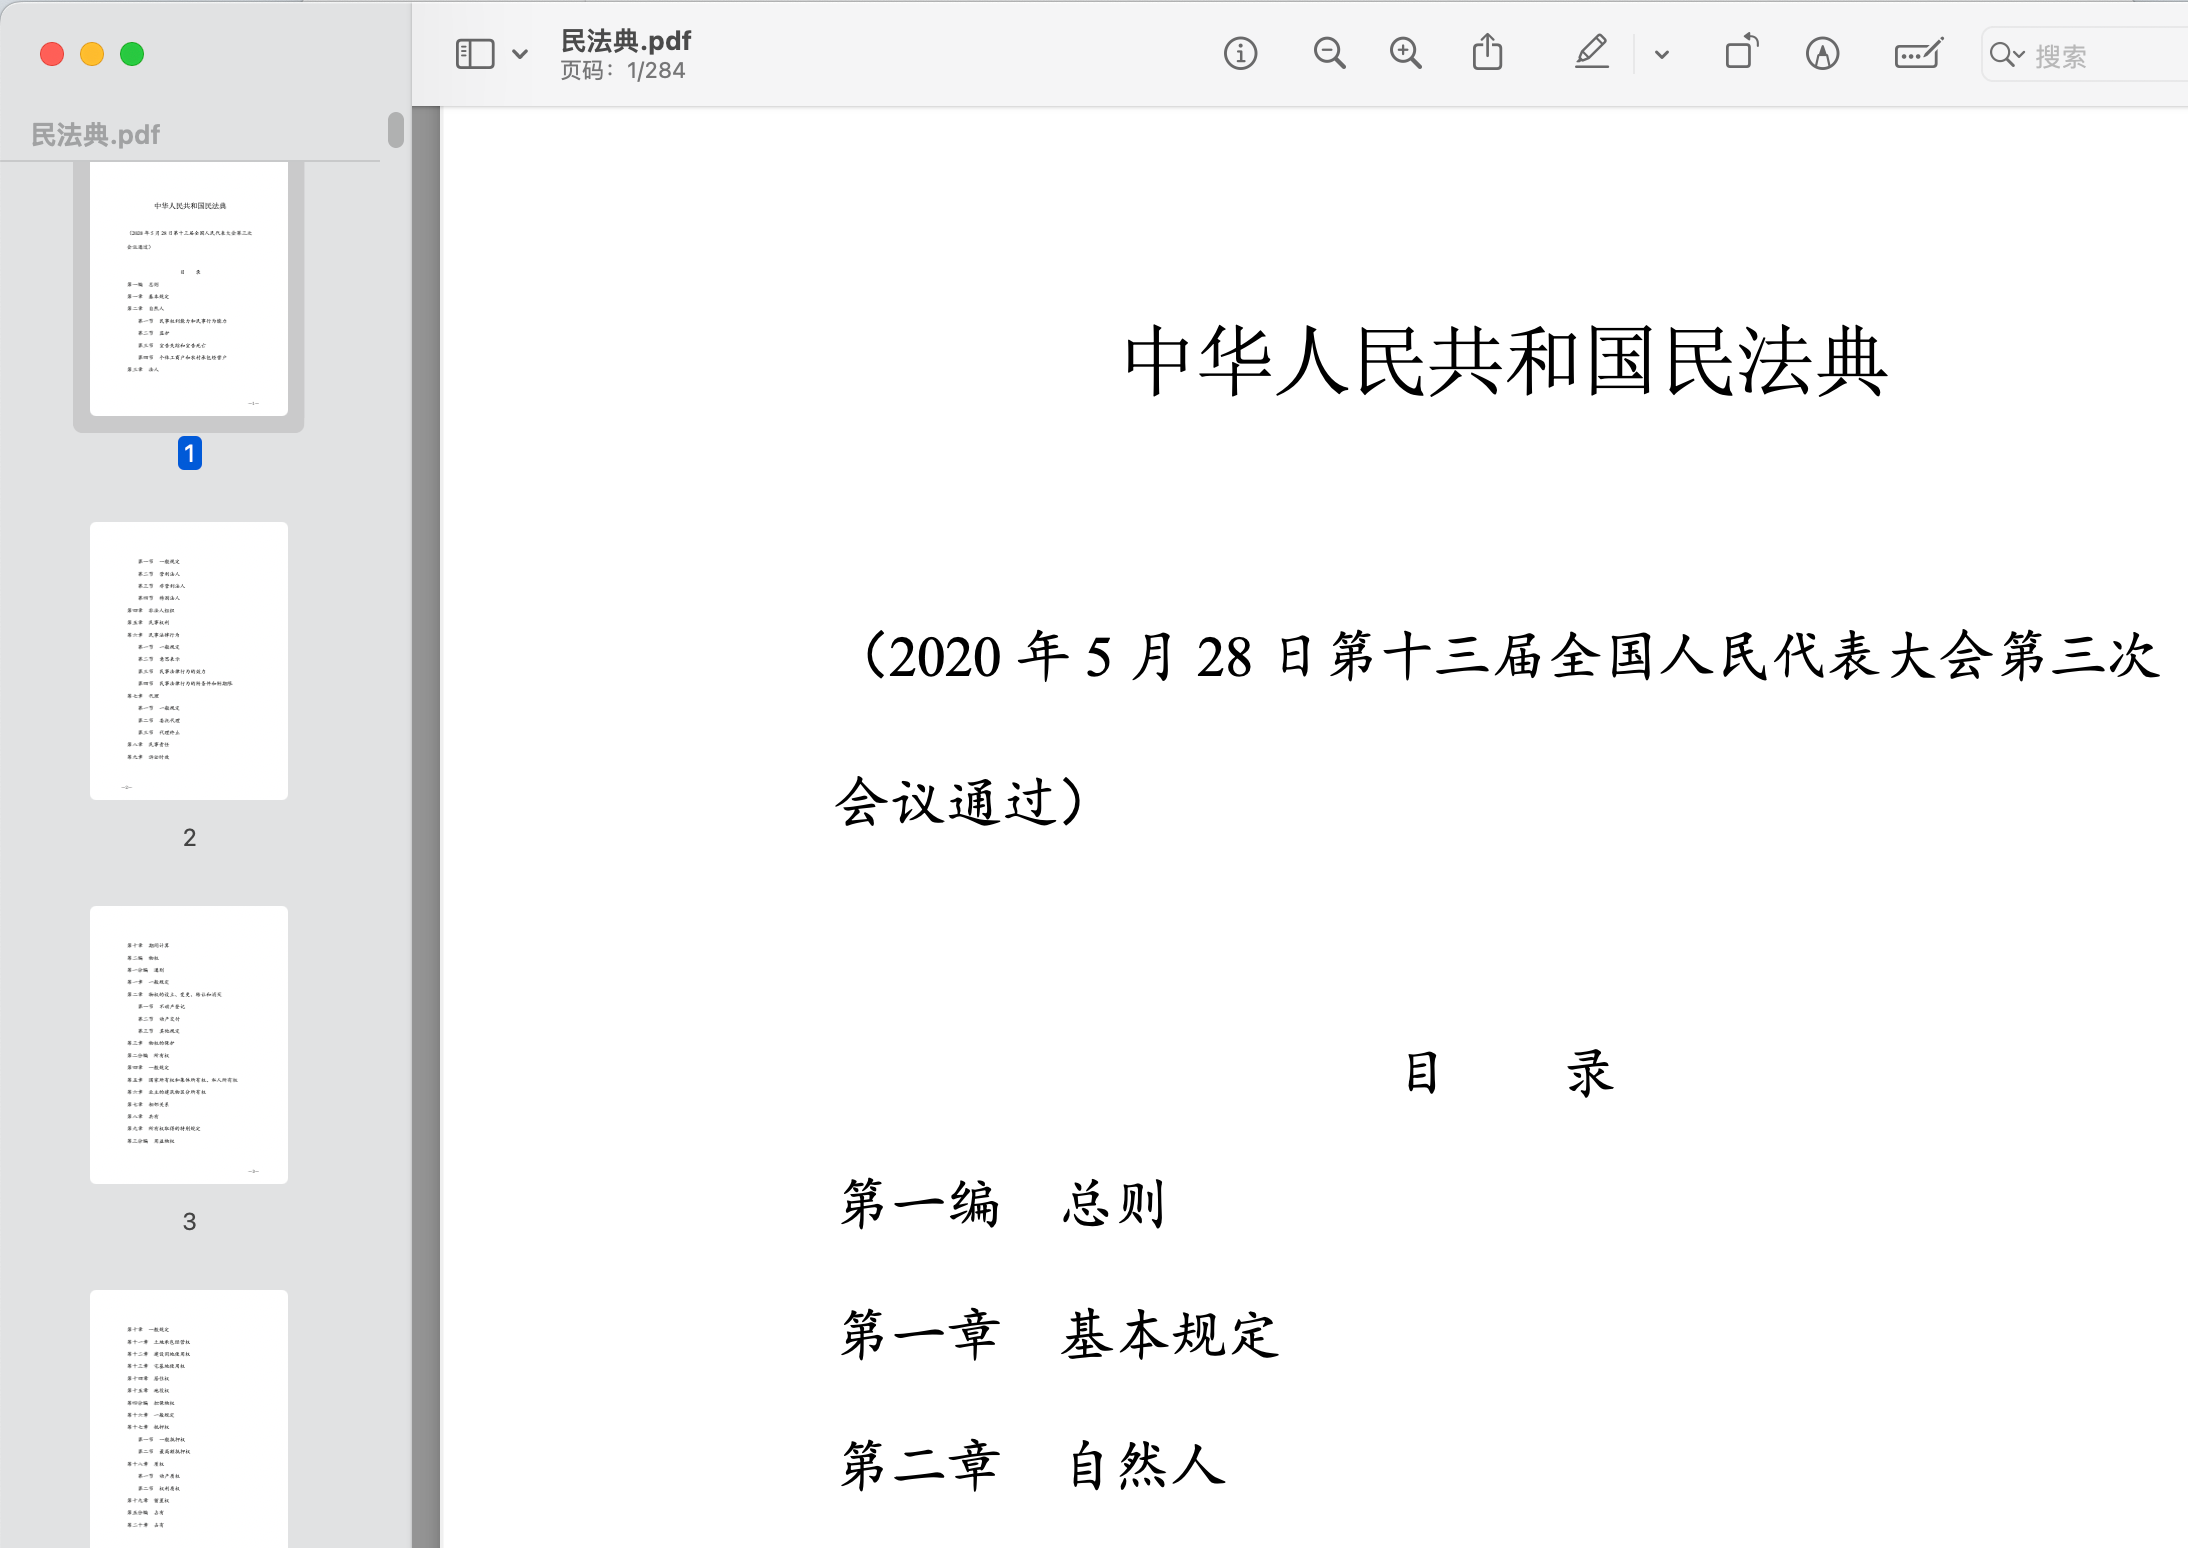Open highlight color options dropdown arrow
This screenshot has height=1548, width=2188.
pos(1662,55)
